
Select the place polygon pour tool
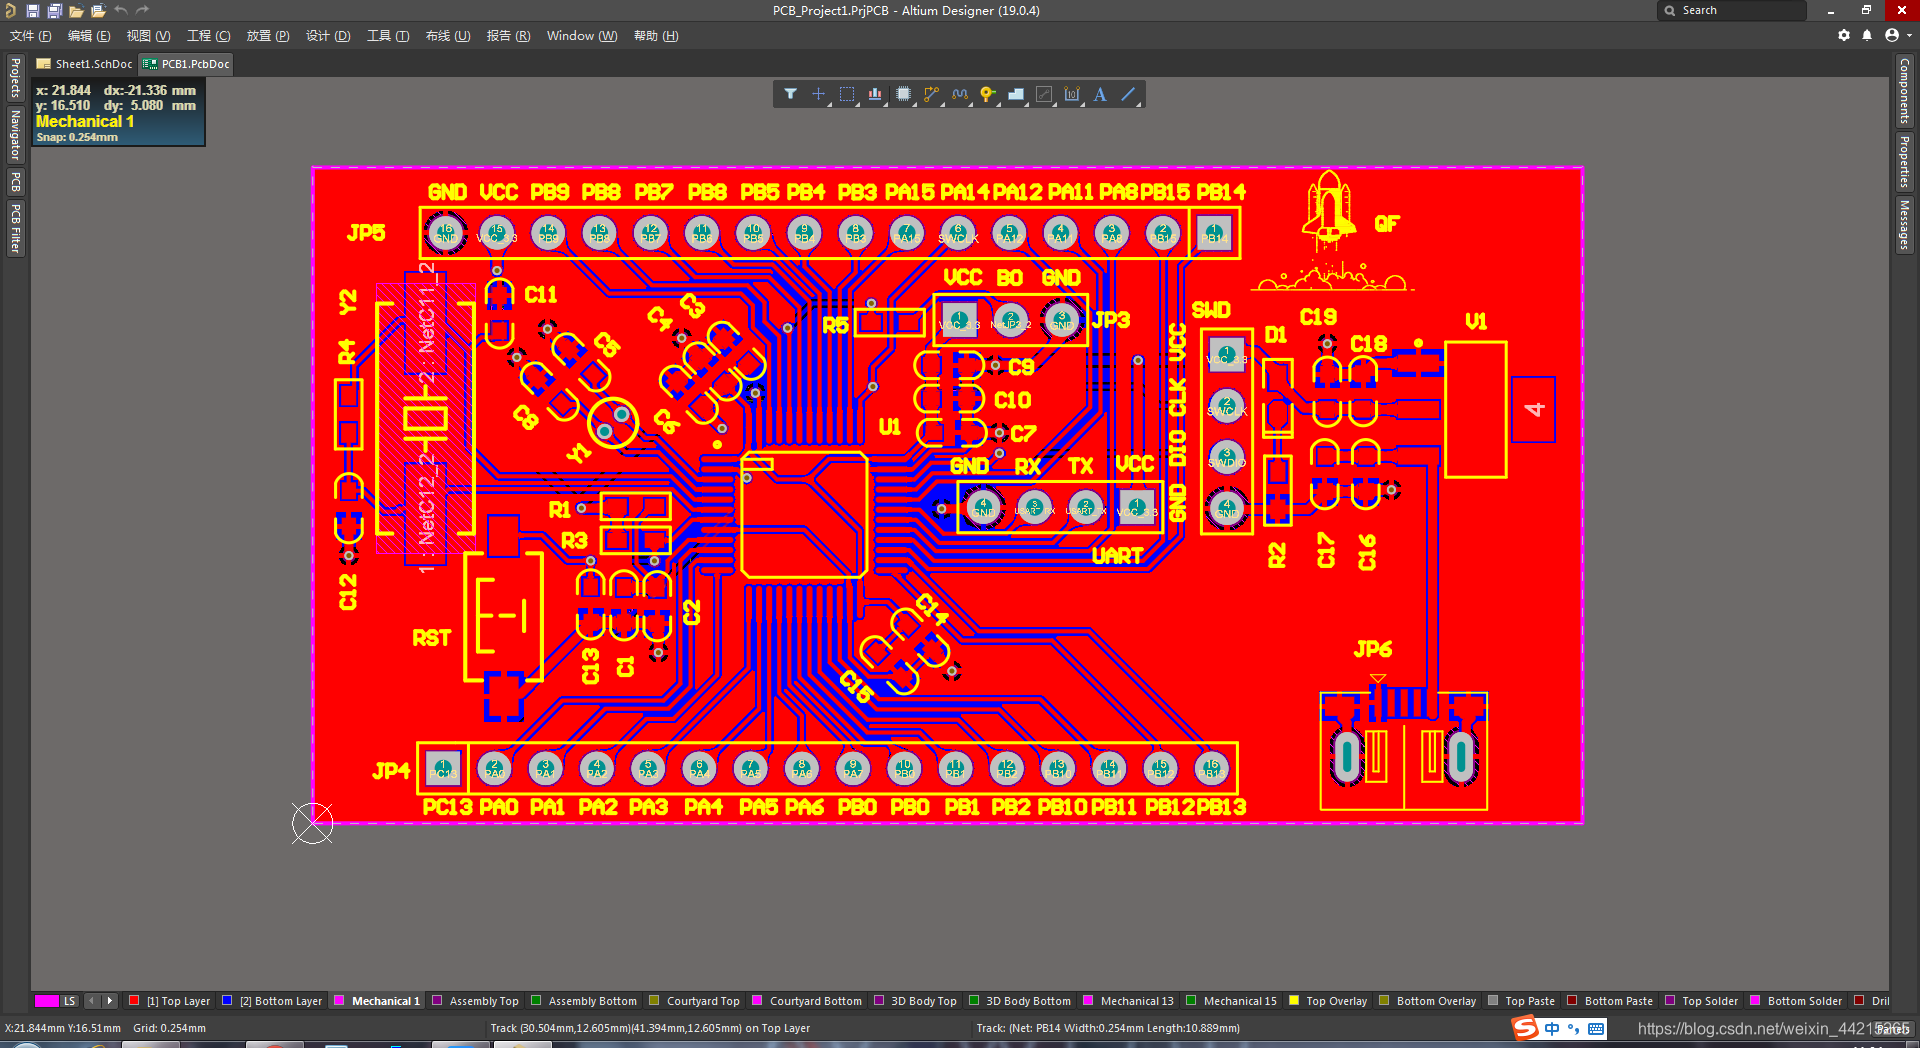coord(1016,94)
